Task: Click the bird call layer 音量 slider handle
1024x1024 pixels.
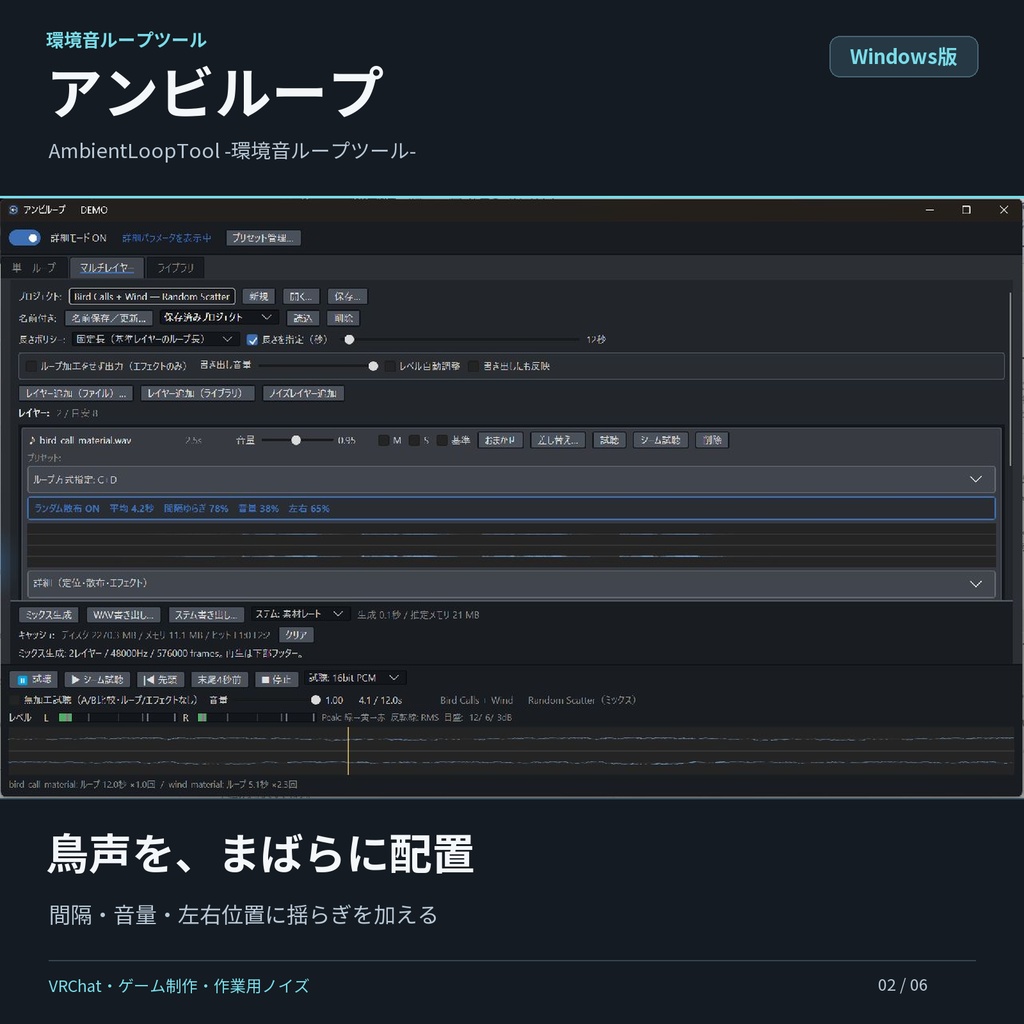Action: coord(296,440)
